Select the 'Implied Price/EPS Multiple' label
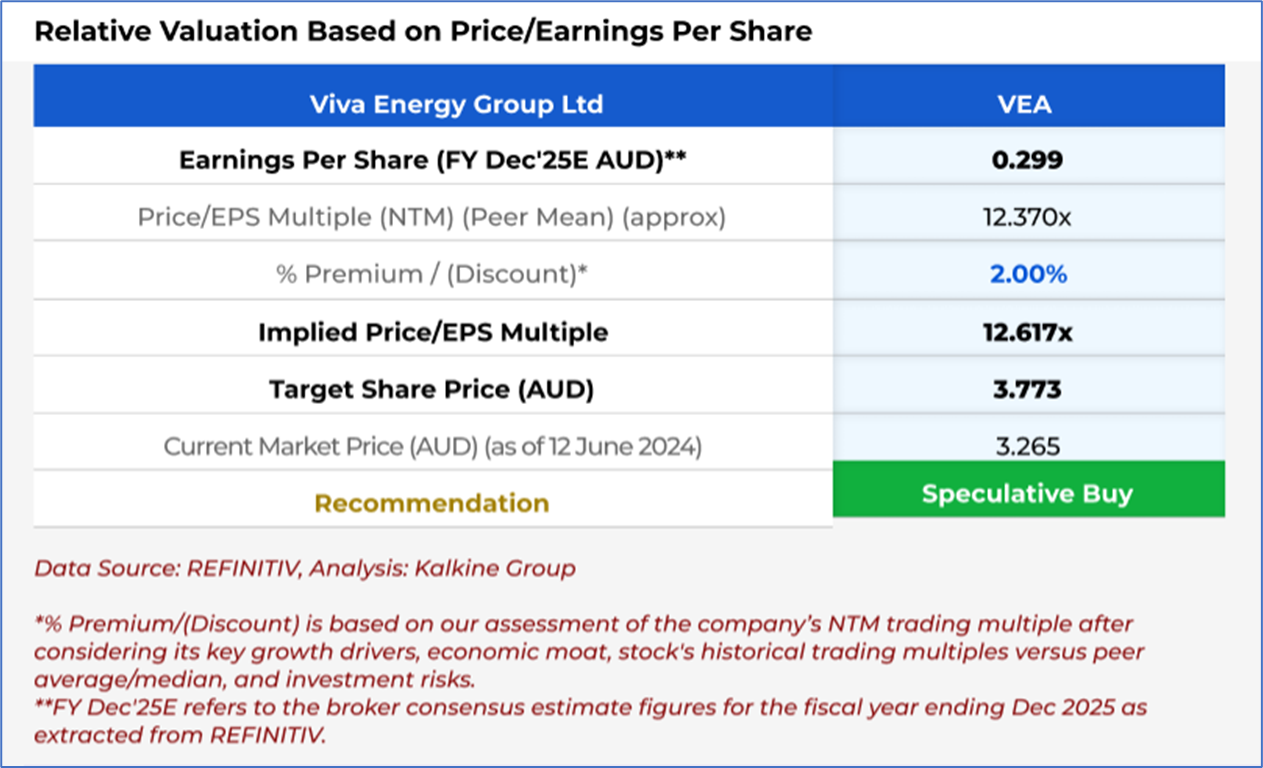The height and width of the screenshot is (768, 1263). [x=432, y=332]
